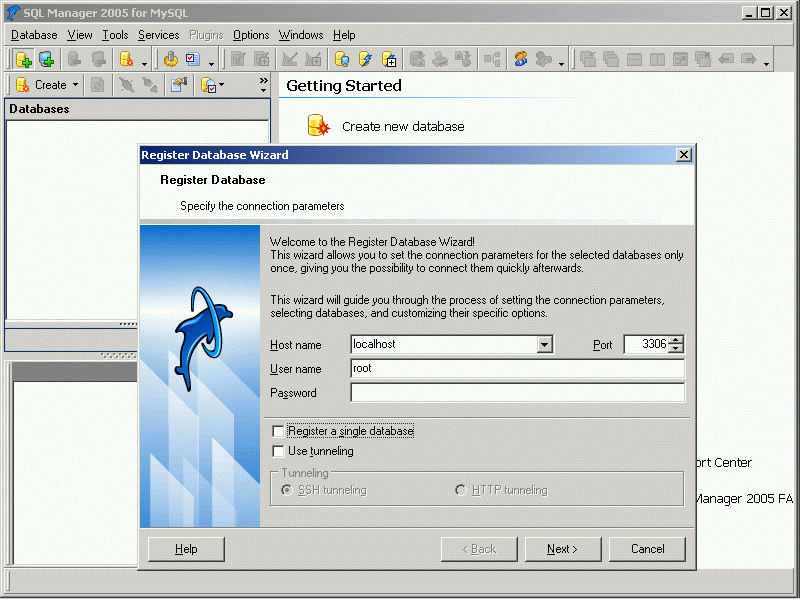
Task: Click the Create button in Databases toolbar
Action: tap(42, 85)
